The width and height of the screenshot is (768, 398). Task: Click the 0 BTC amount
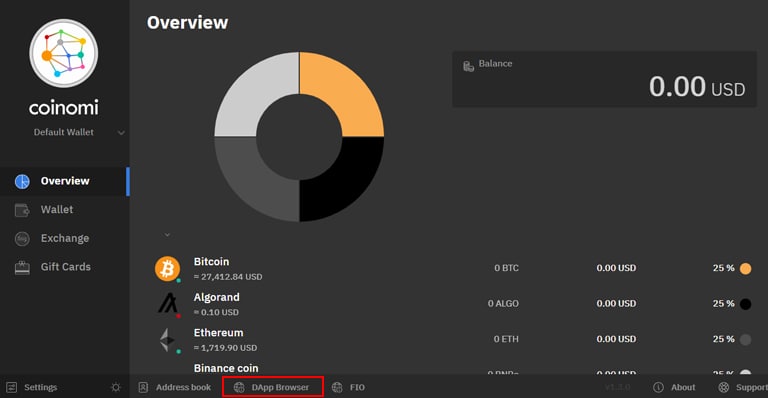pyautogui.click(x=506, y=268)
